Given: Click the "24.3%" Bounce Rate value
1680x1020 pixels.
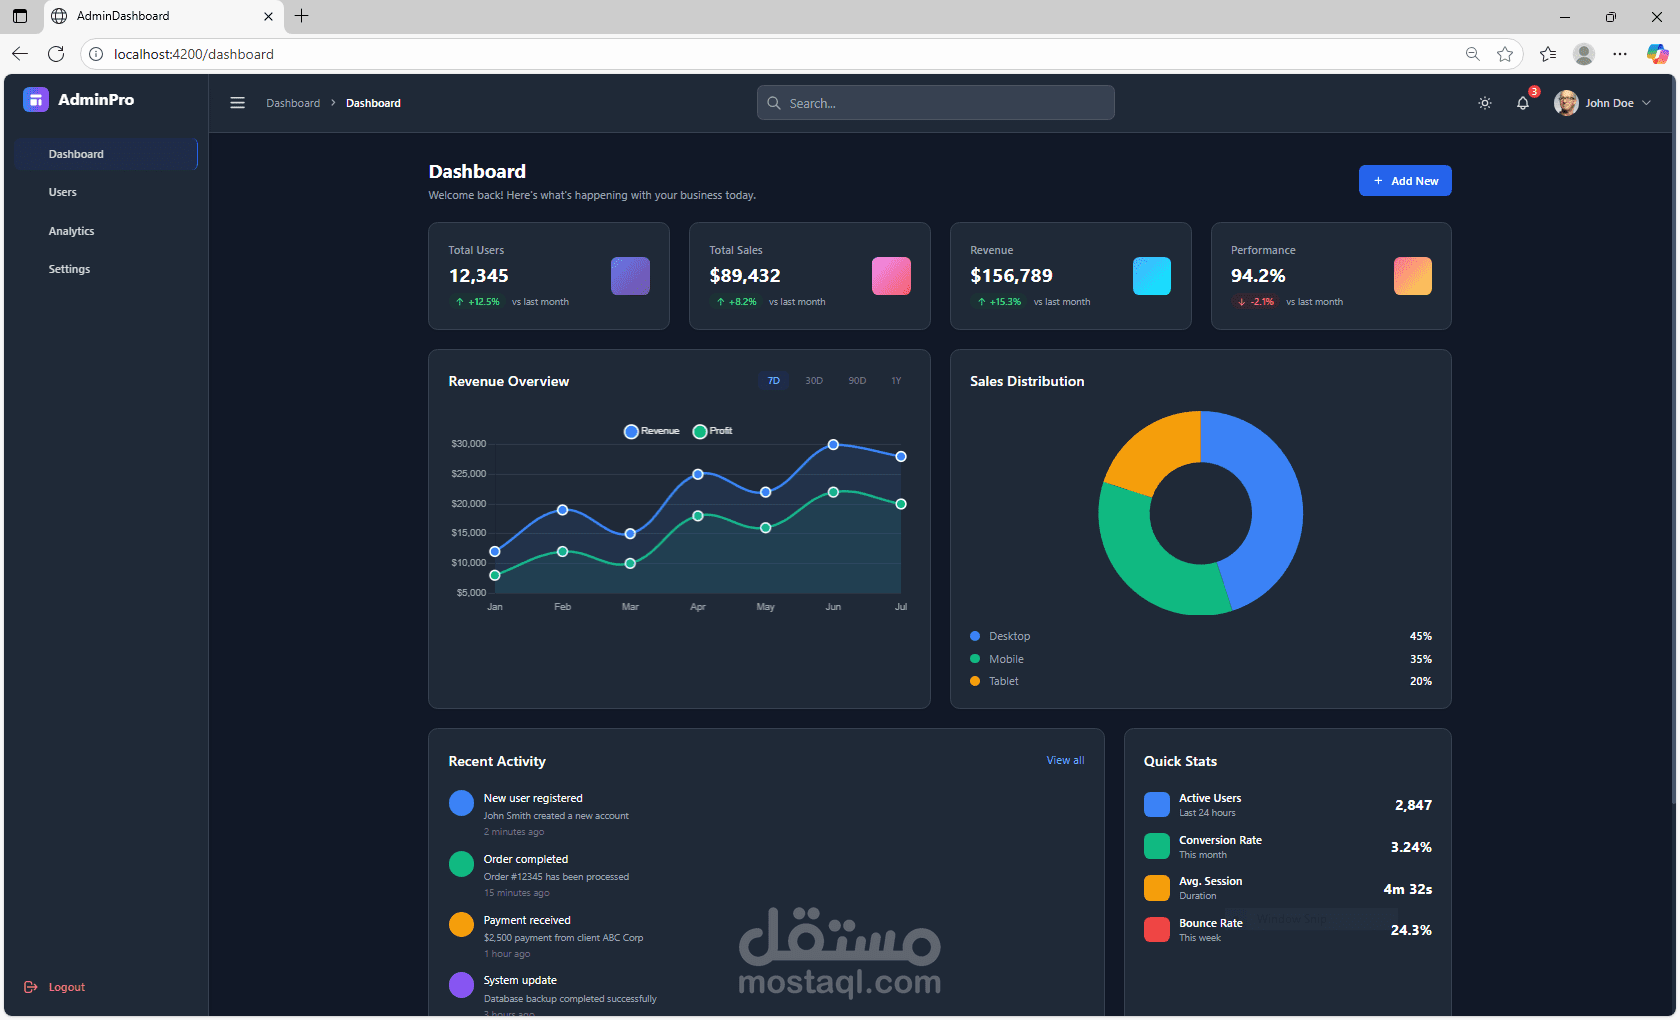Looking at the screenshot, I should click(x=1411, y=930).
